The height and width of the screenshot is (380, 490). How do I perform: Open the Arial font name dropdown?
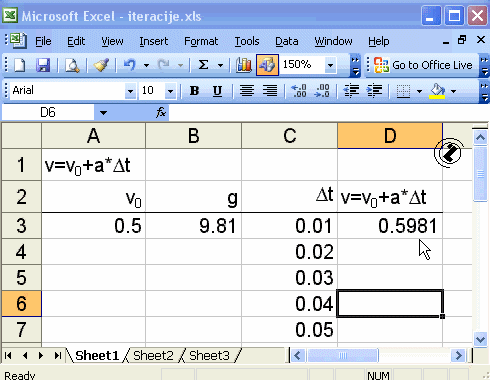[130, 91]
